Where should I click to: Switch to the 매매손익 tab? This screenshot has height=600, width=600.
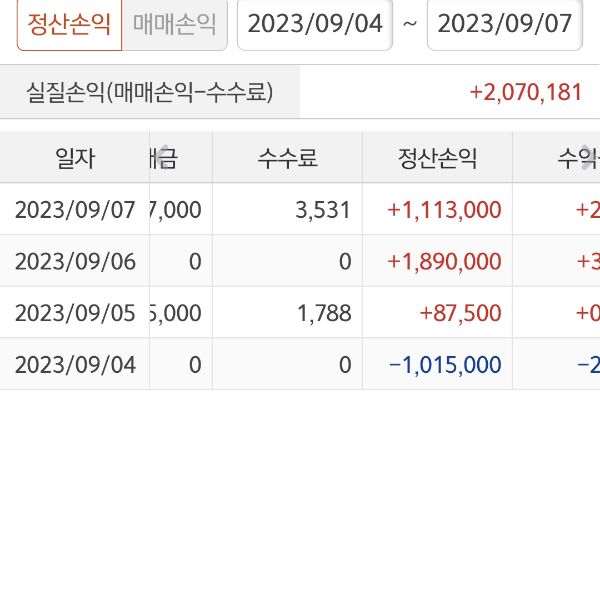pyautogui.click(x=175, y=23)
